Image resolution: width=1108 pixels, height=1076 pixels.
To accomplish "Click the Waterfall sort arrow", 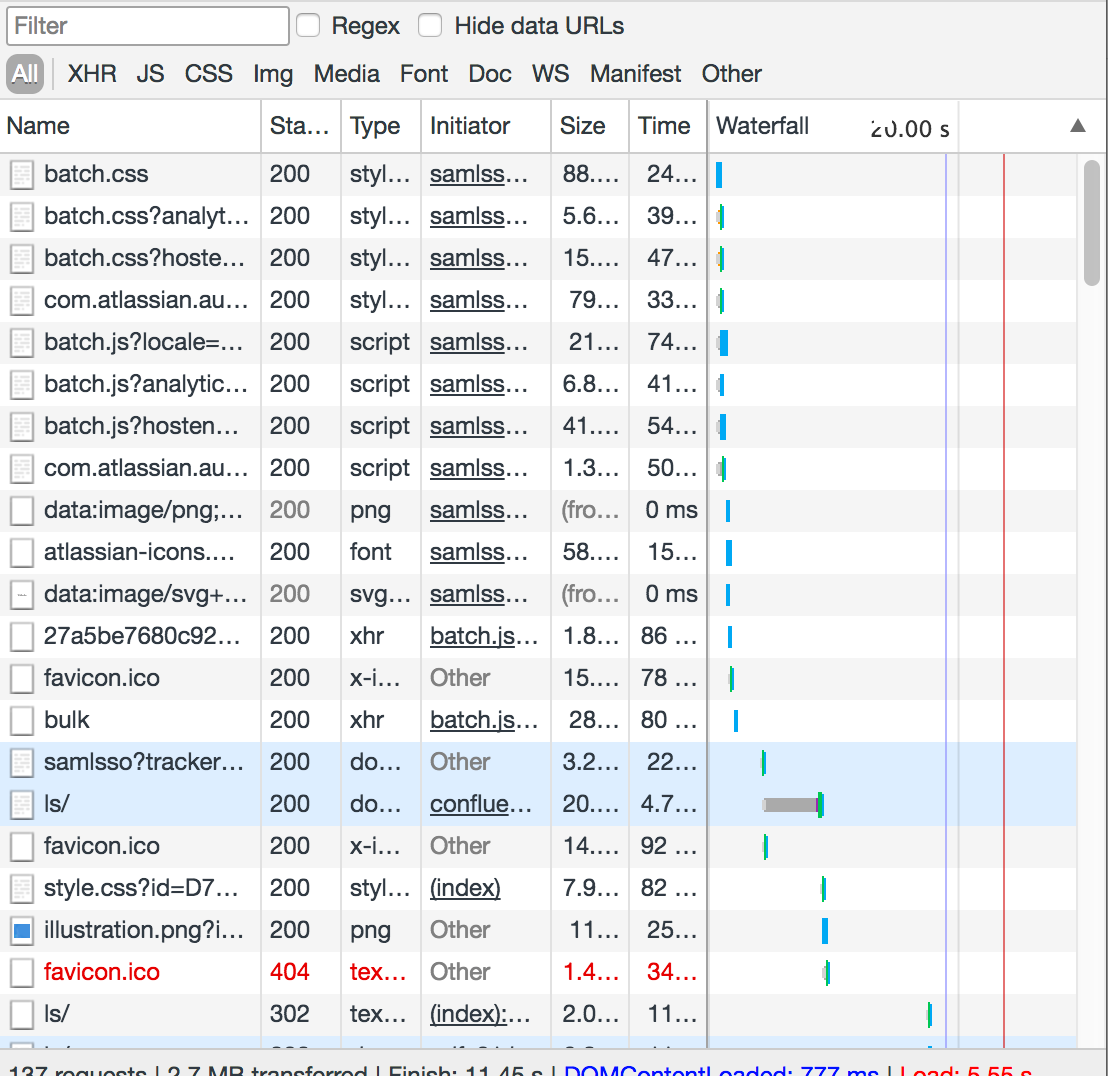I will [x=1077, y=126].
